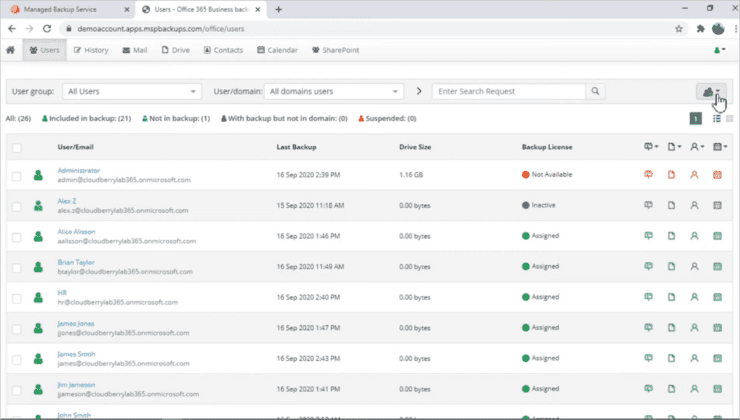
Task: Select the Alice Alisson row checkbox
Action: click(17, 237)
